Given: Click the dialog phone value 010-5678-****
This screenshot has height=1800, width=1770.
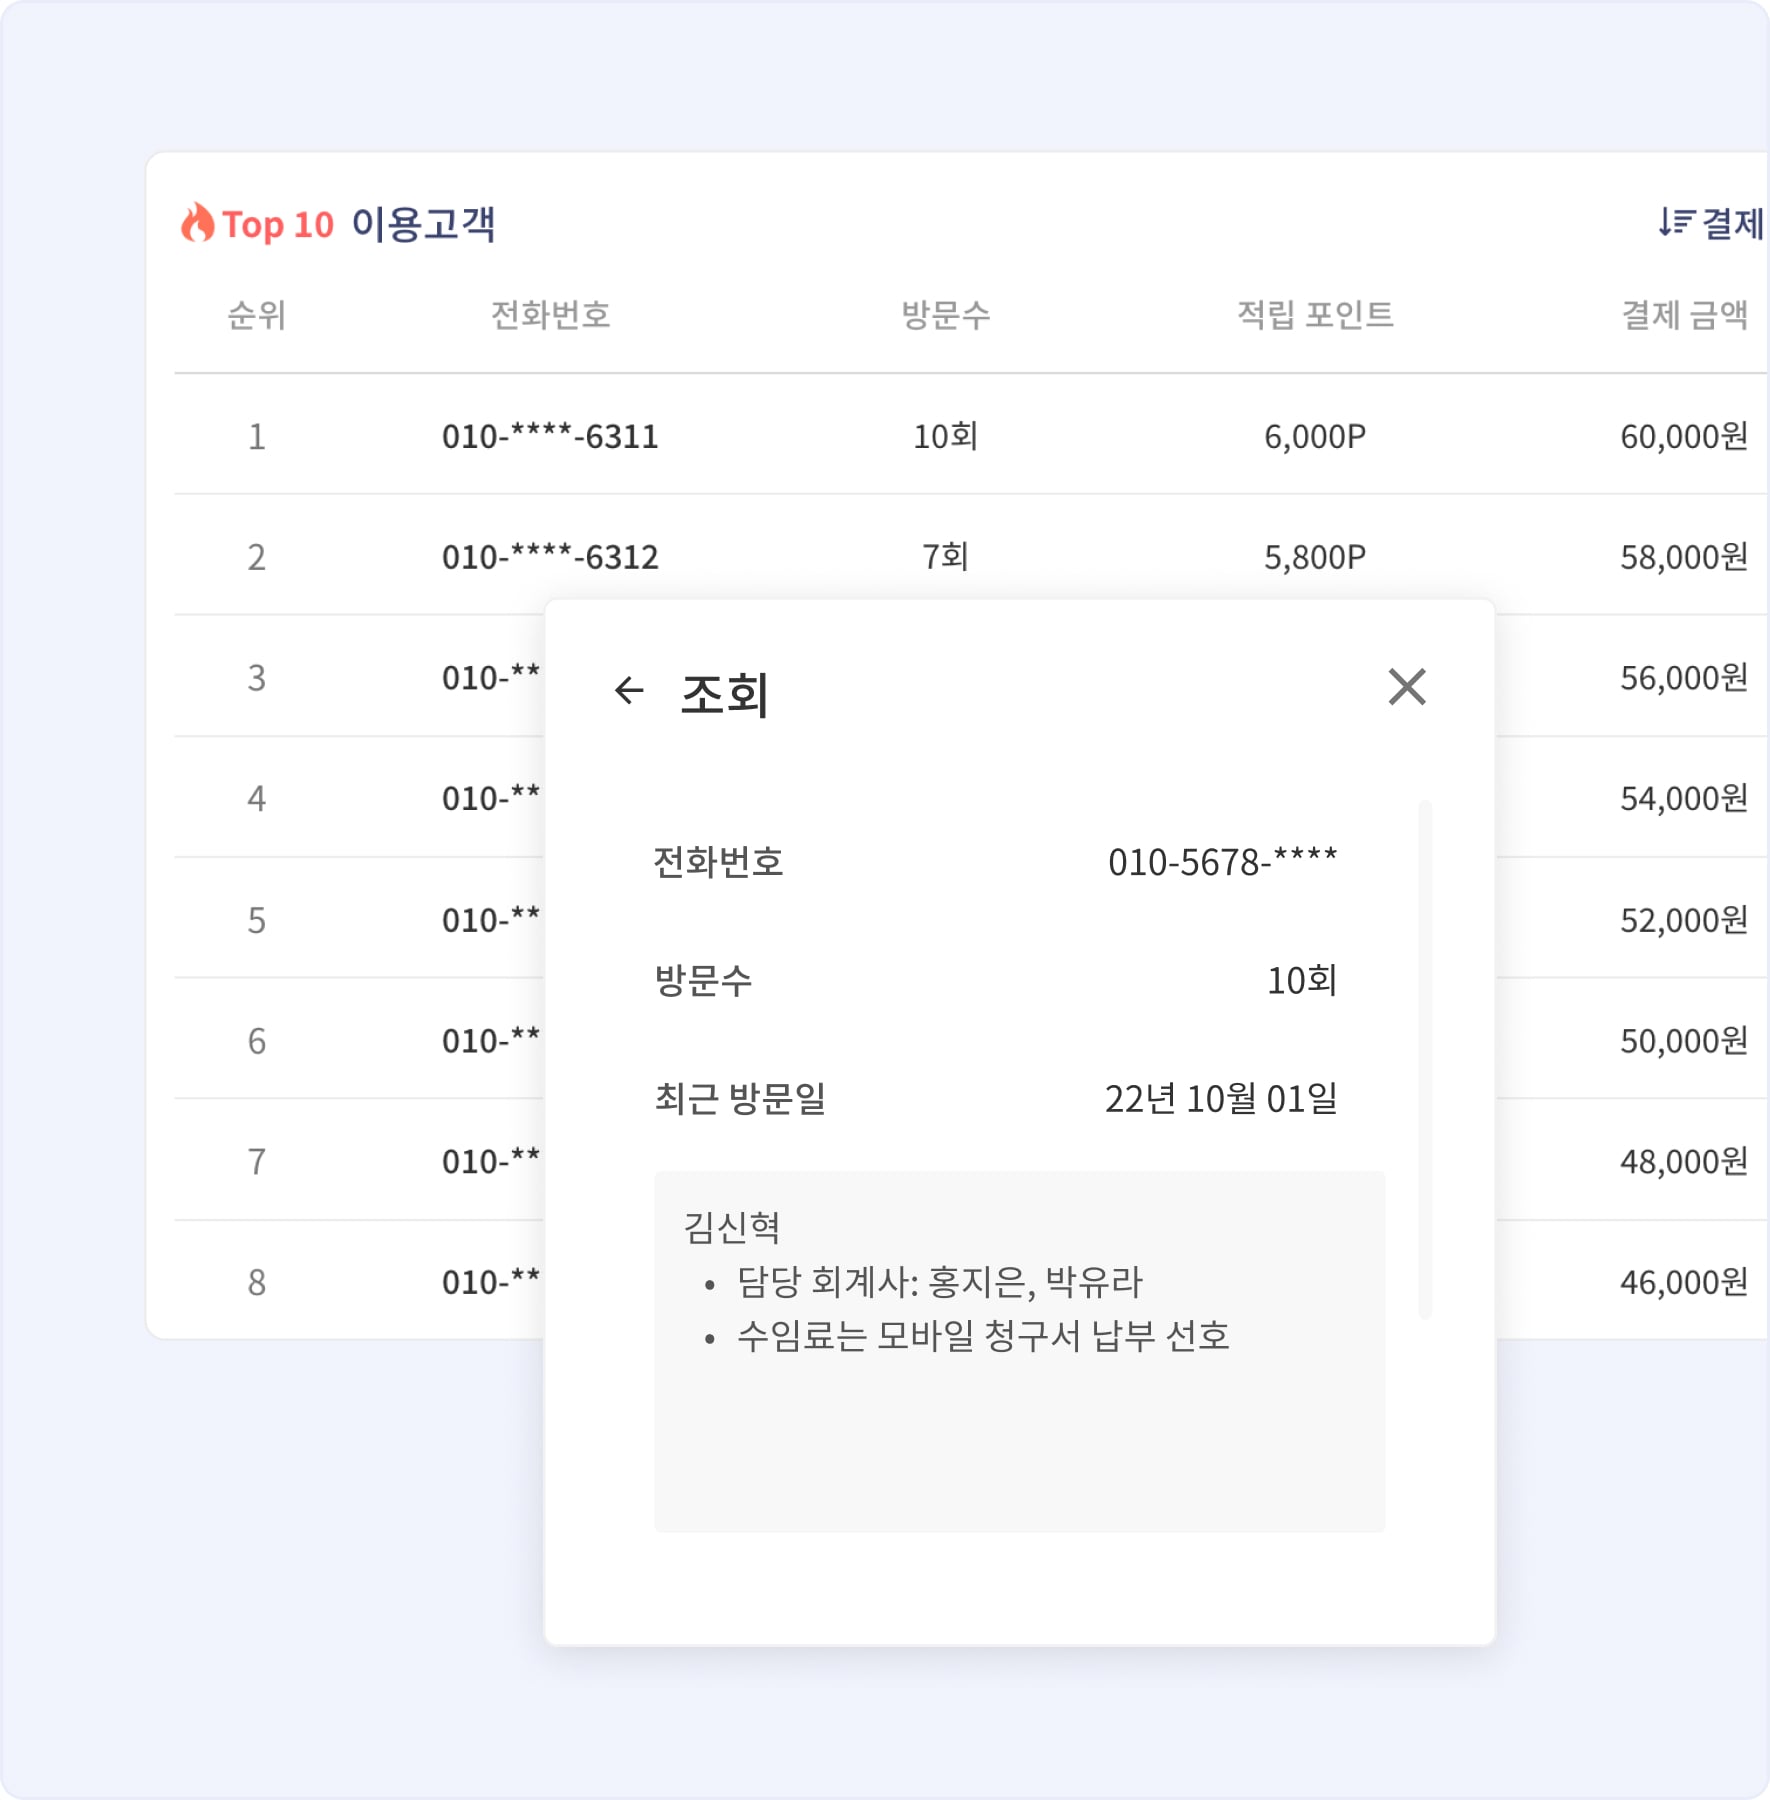Looking at the screenshot, I should 1222,862.
